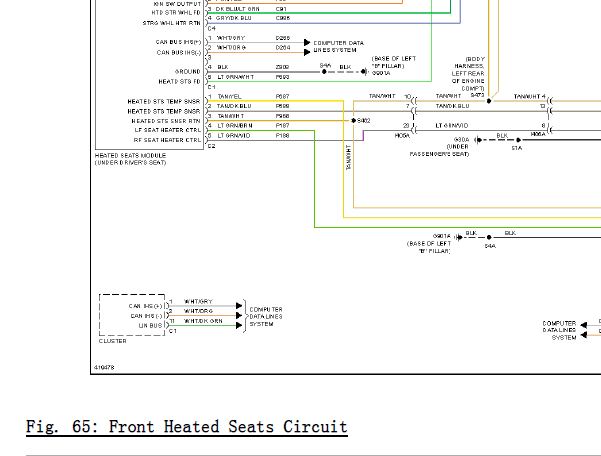Click the arrowhead ending the module WHT/GRY wire

tap(307, 42)
